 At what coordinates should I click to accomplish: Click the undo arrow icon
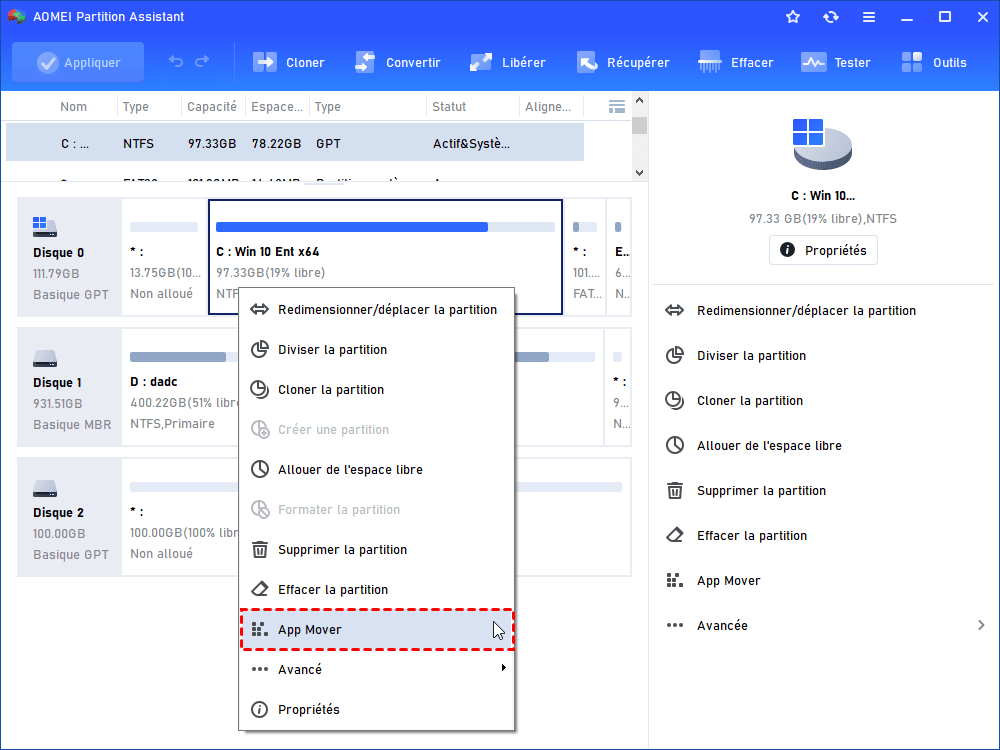pos(176,62)
